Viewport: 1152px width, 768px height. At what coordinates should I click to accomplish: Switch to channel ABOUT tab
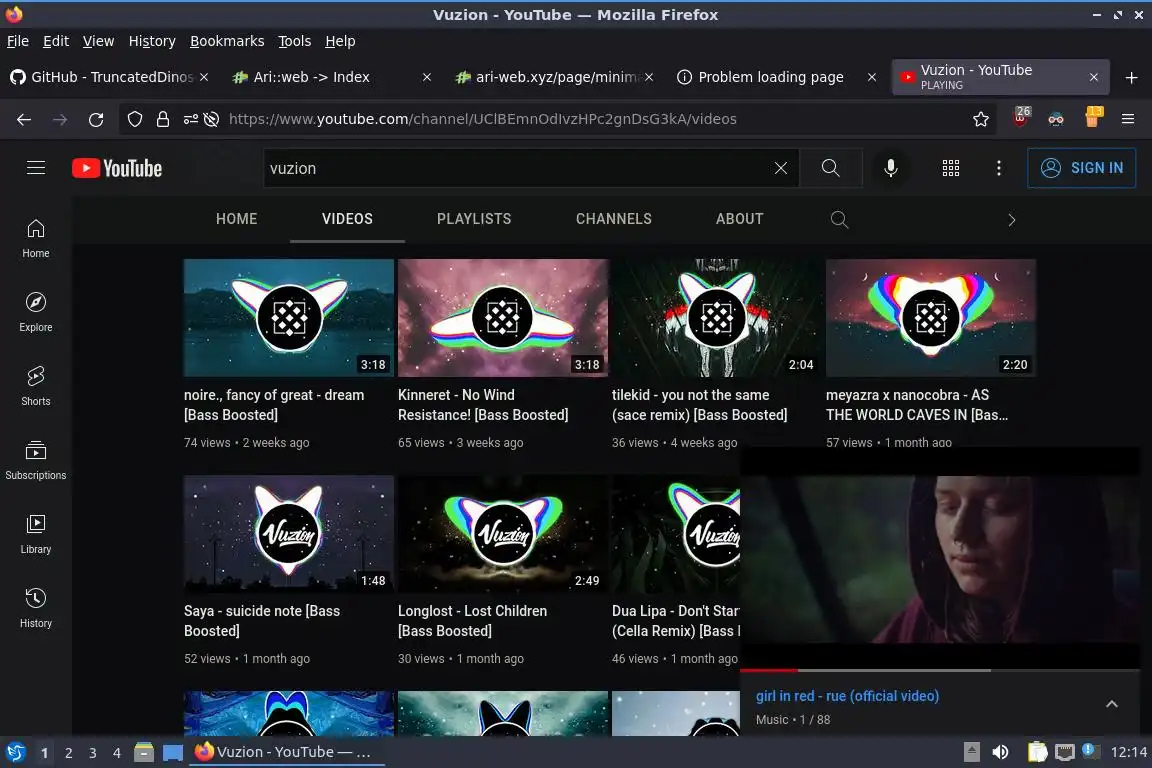[740, 219]
